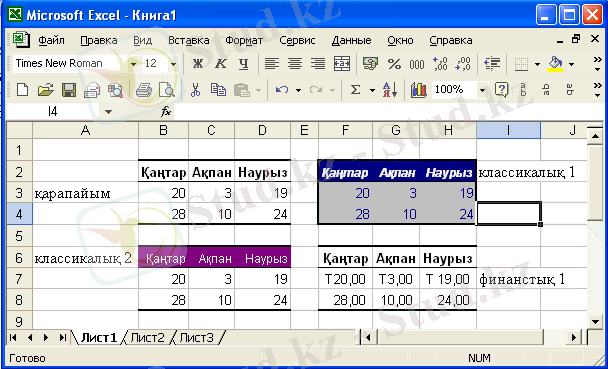Click the Save floppy disk icon
This screenshot has width=608, height=369.
pos(69,90)
